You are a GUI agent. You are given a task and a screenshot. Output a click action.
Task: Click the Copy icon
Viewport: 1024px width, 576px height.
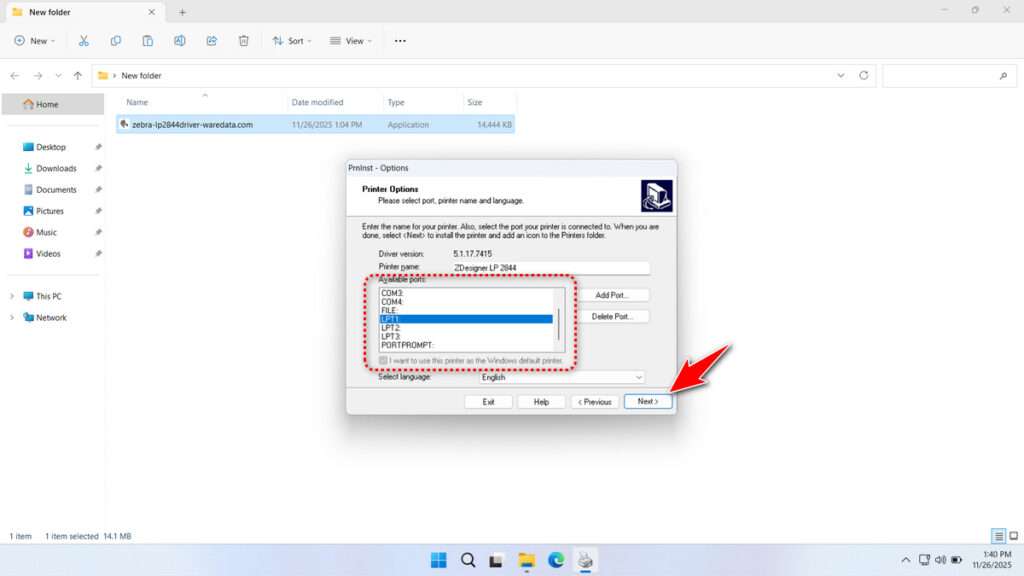[x=116, y=40]
